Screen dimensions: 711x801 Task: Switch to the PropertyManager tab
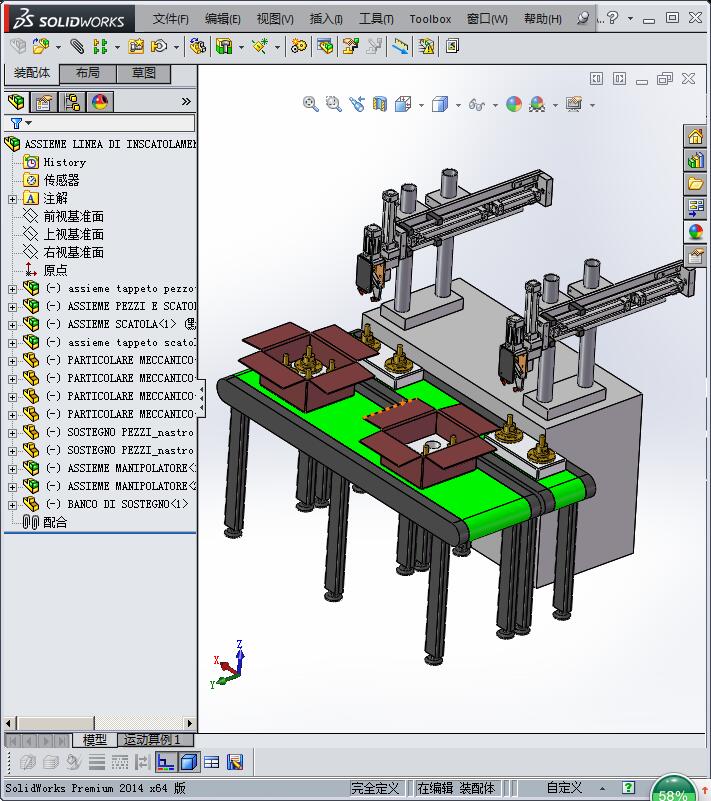click(44, 102)
